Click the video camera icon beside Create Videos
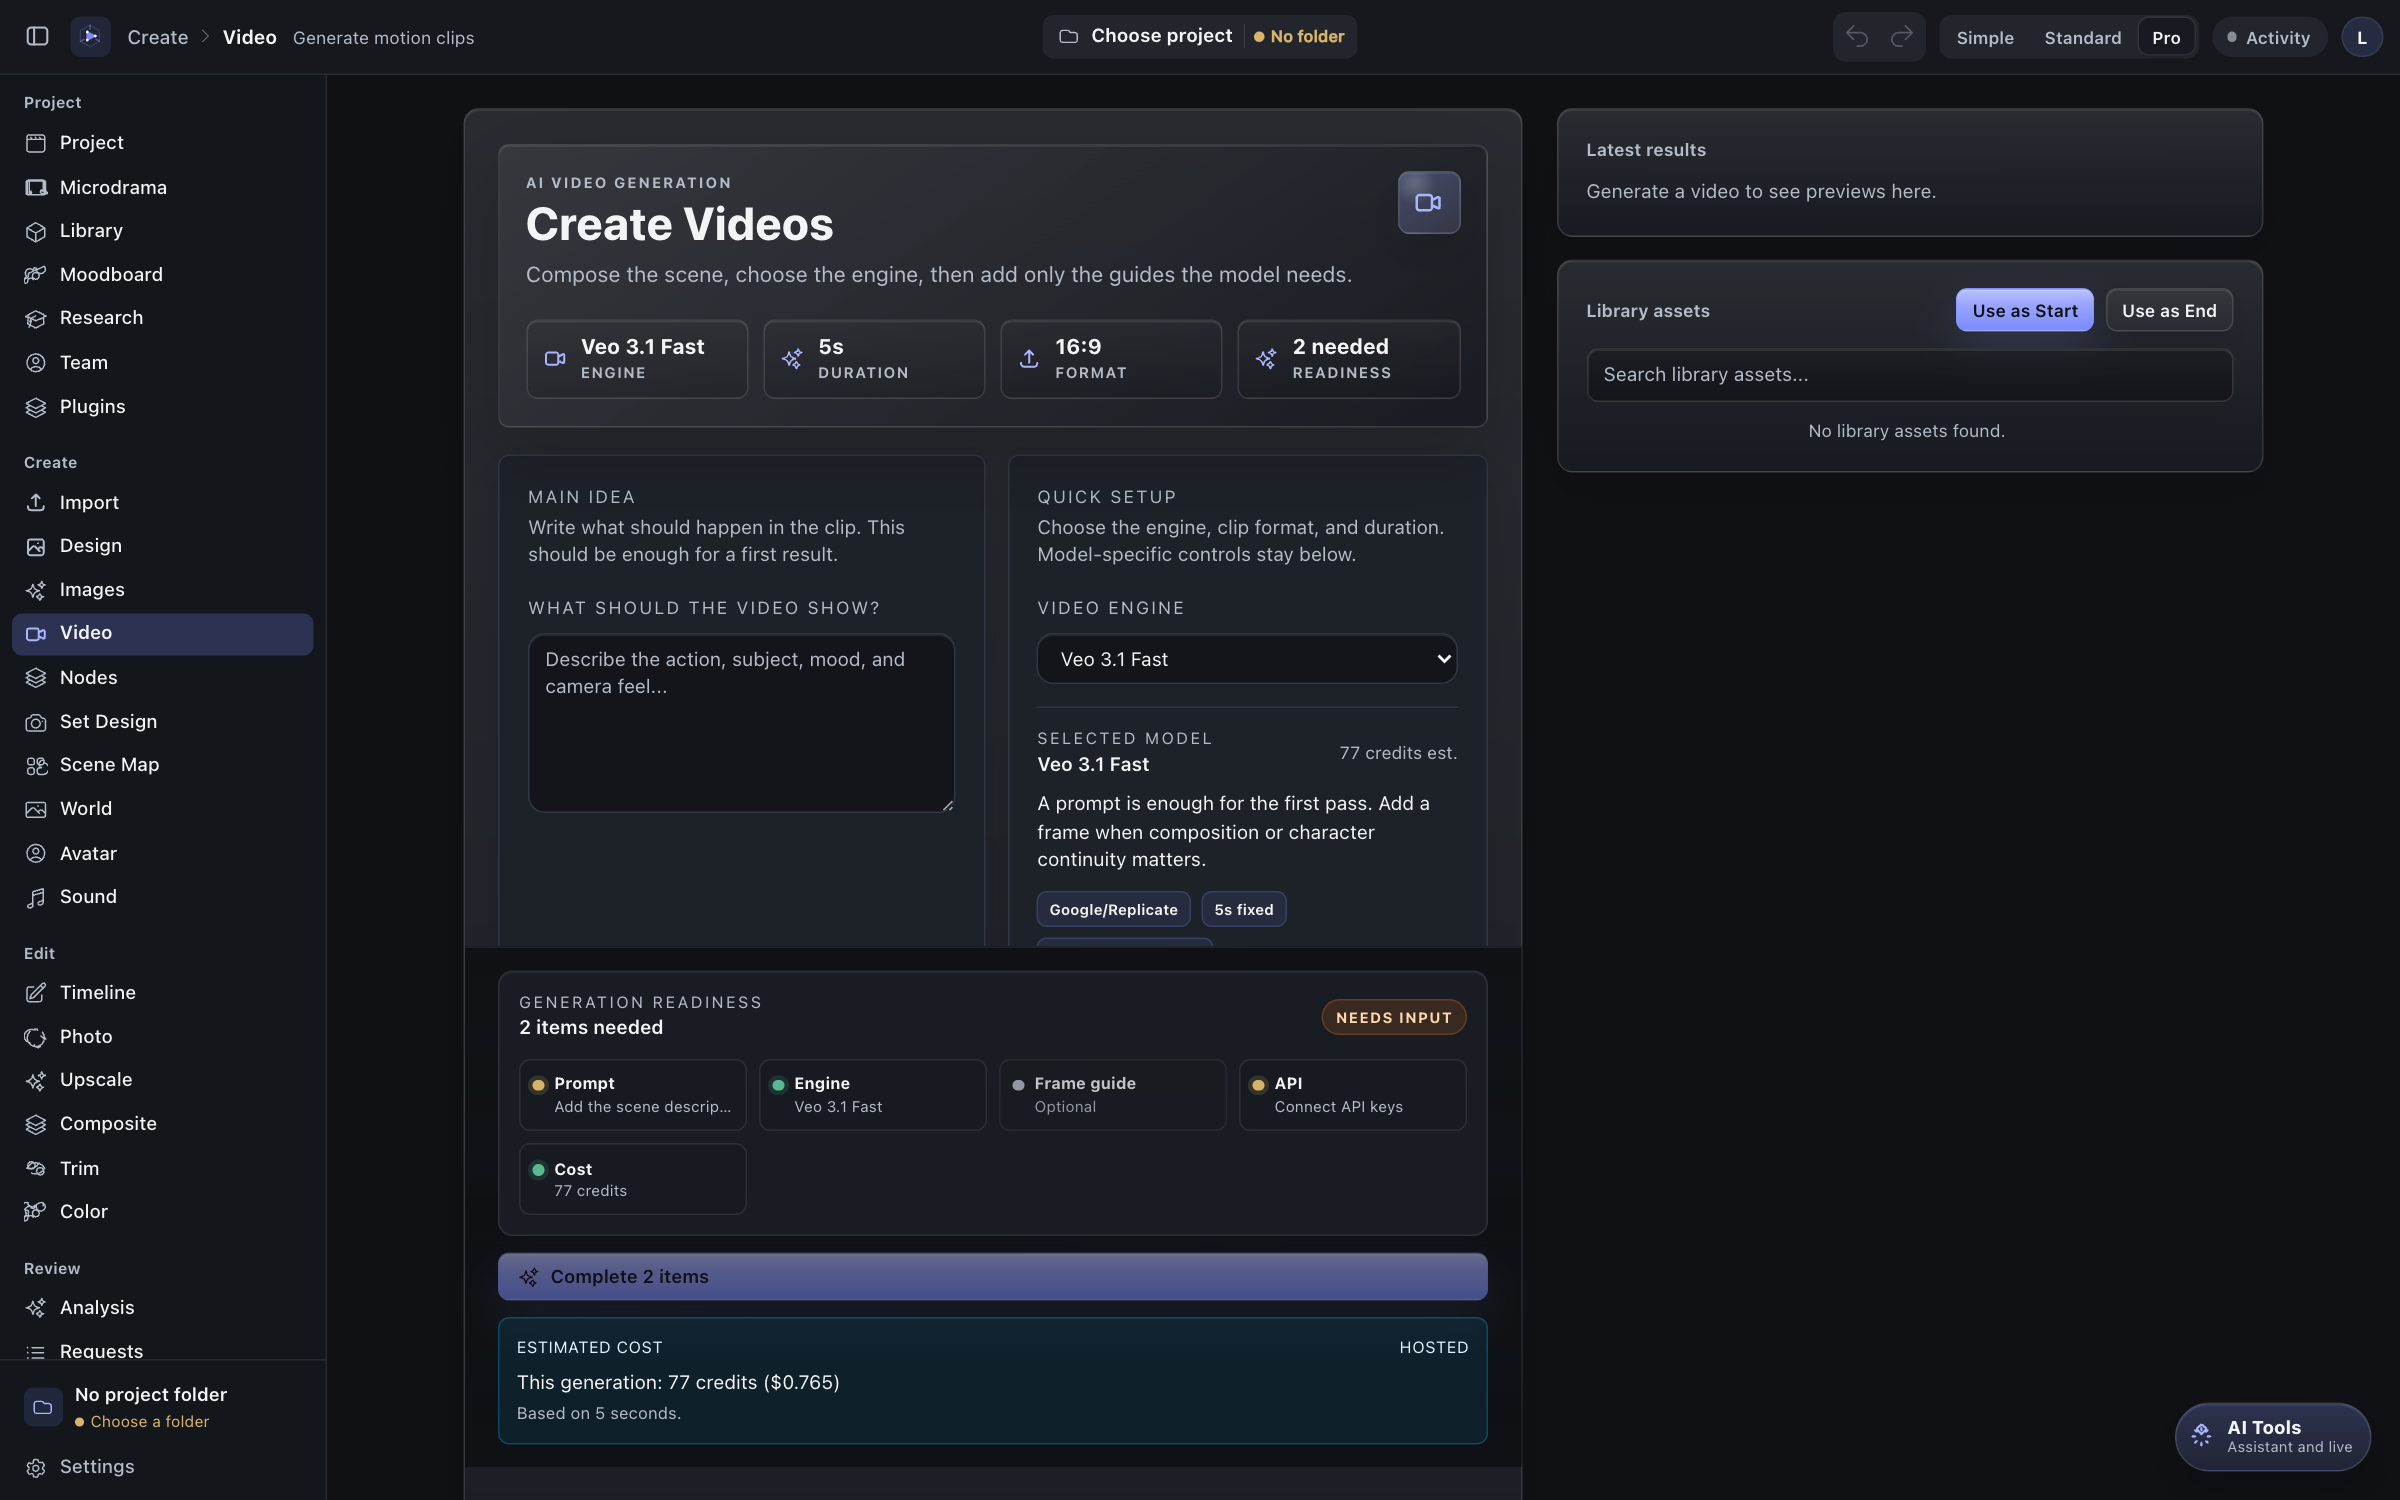The image size is (2400, 1500). pyautogui.click(x=1428, y=202)
